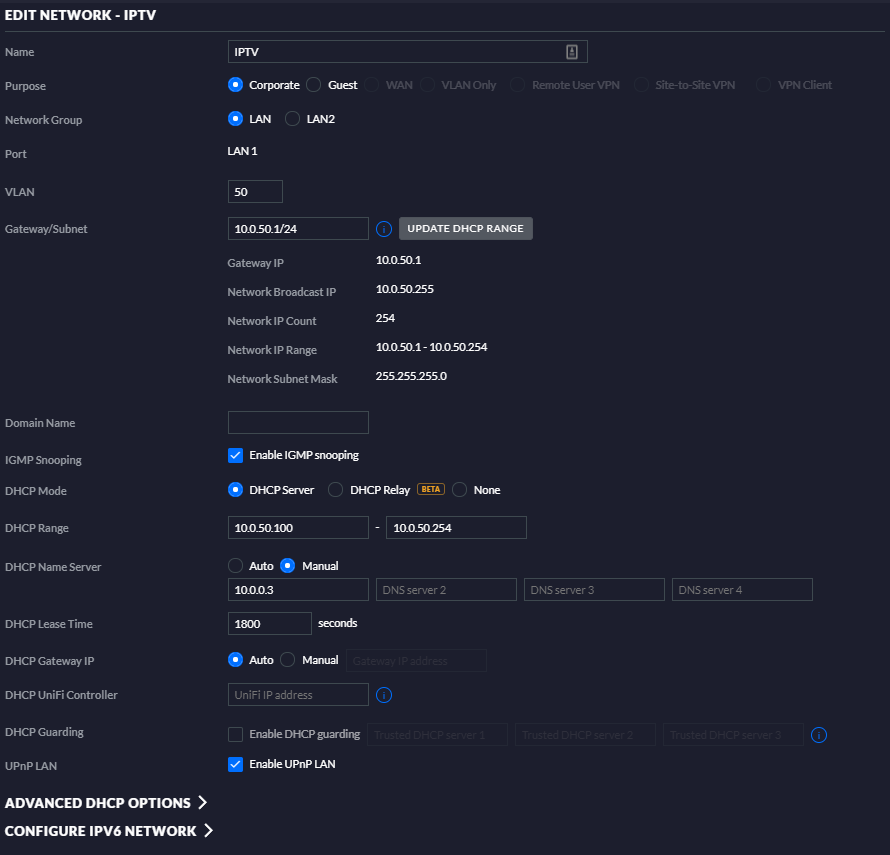
Task: Click the info icon beside Trusted DHCP server 3
Action: point(819,734)
